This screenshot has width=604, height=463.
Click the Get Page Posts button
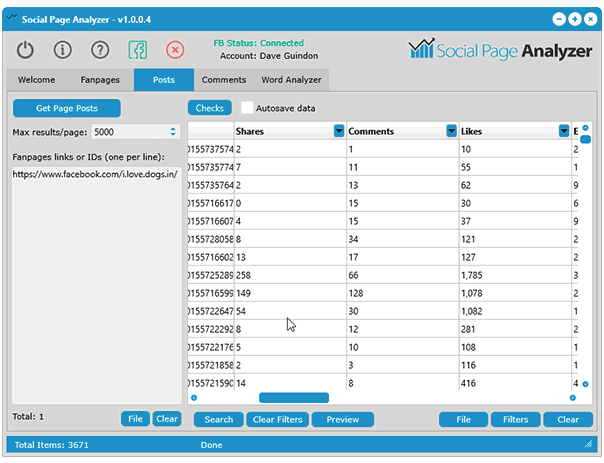tap(67, 108)
